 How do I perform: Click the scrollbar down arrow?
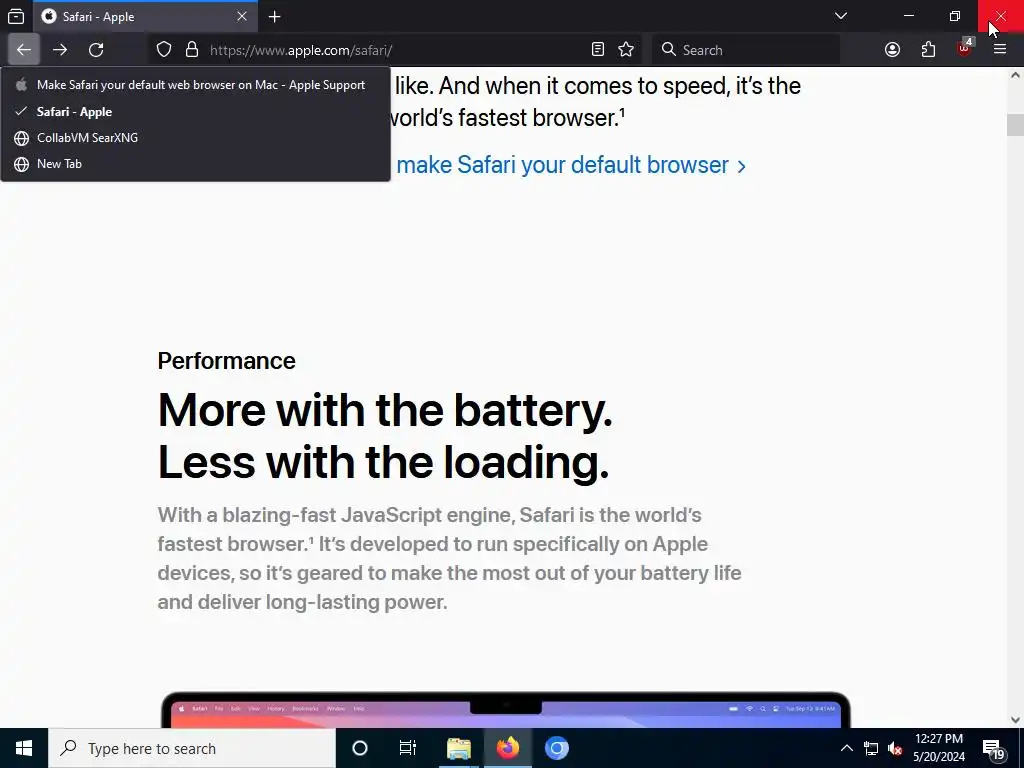coord(1015,720)
